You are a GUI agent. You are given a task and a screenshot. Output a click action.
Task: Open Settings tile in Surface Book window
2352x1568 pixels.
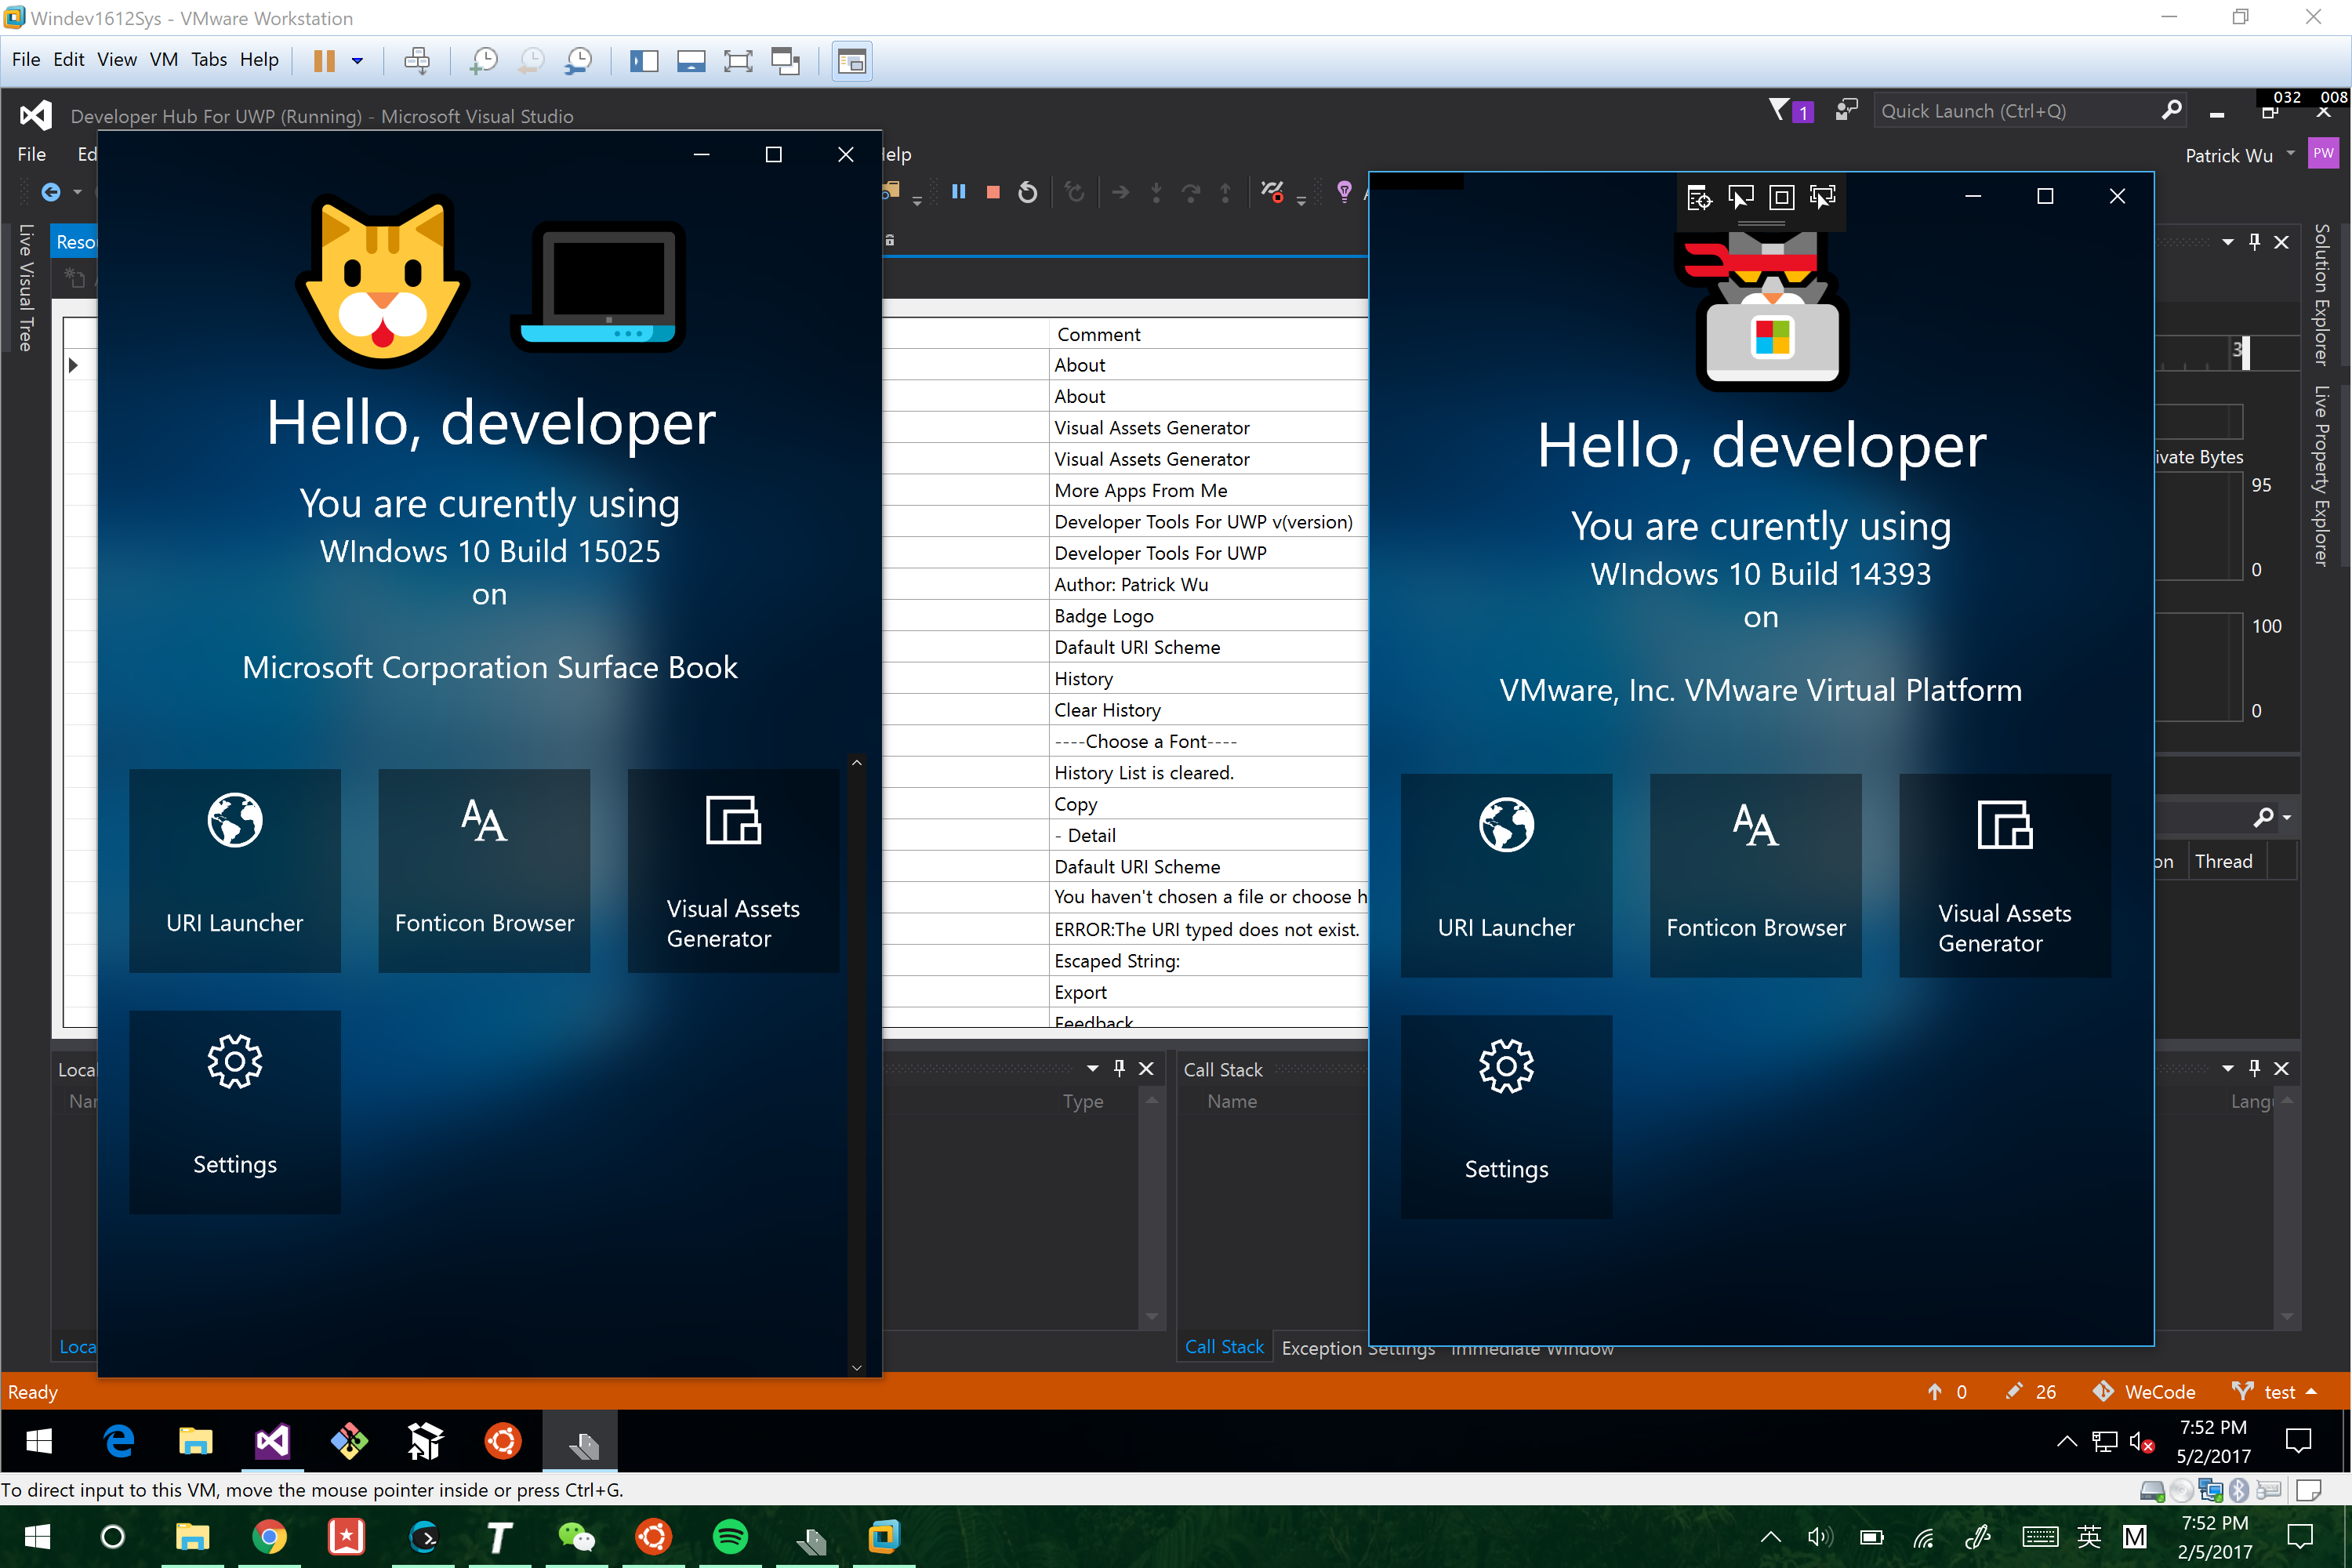pos(235,1112)
